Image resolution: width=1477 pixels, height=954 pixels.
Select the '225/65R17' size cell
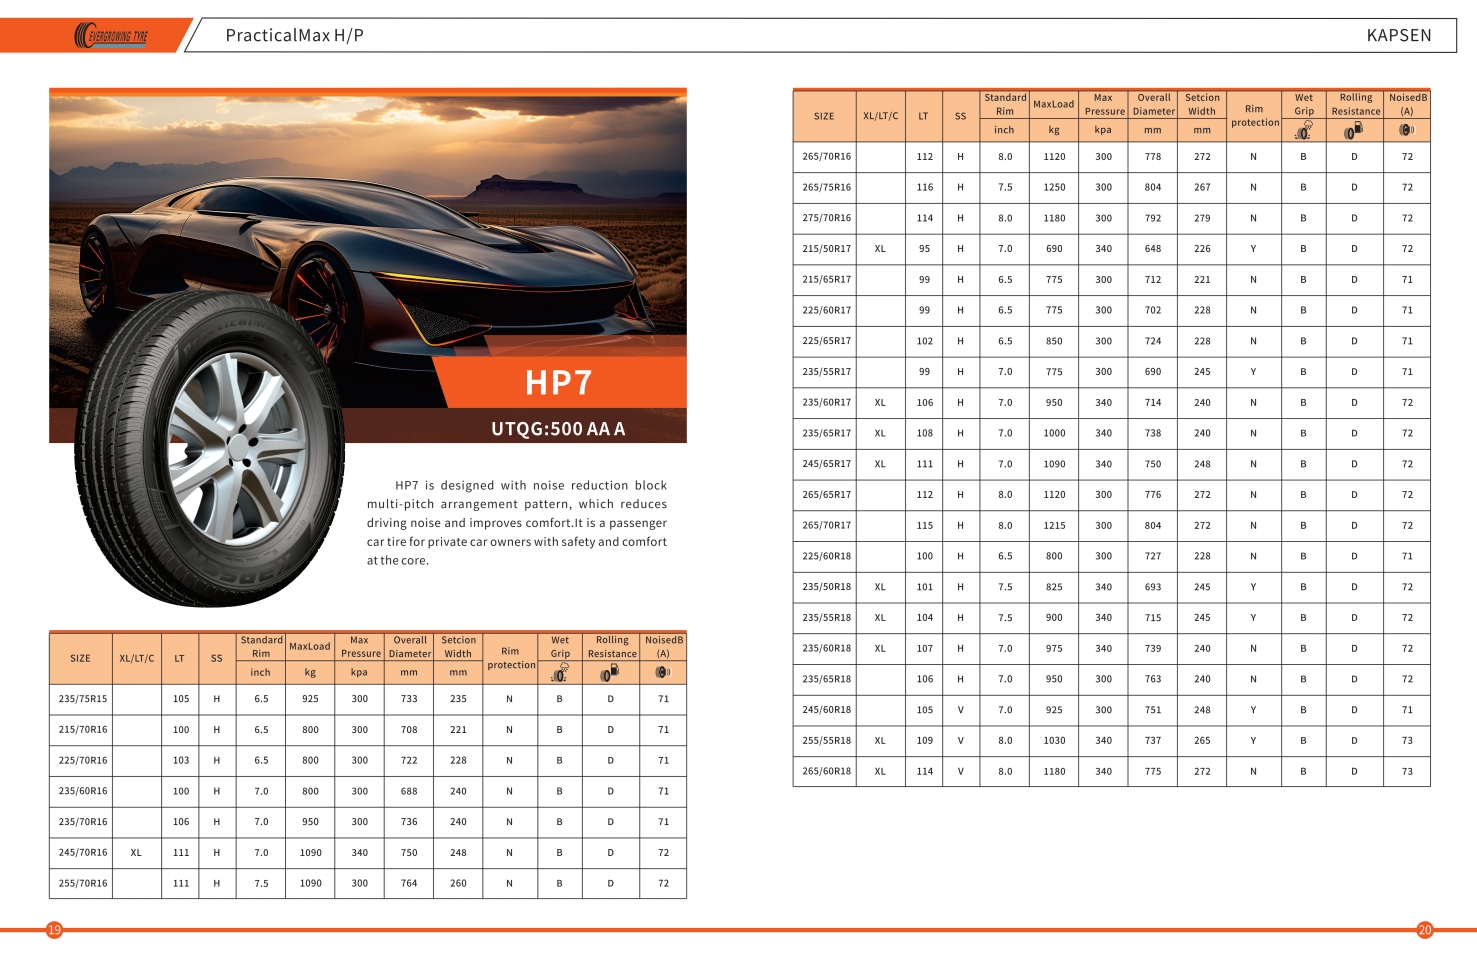coord(827,341)
